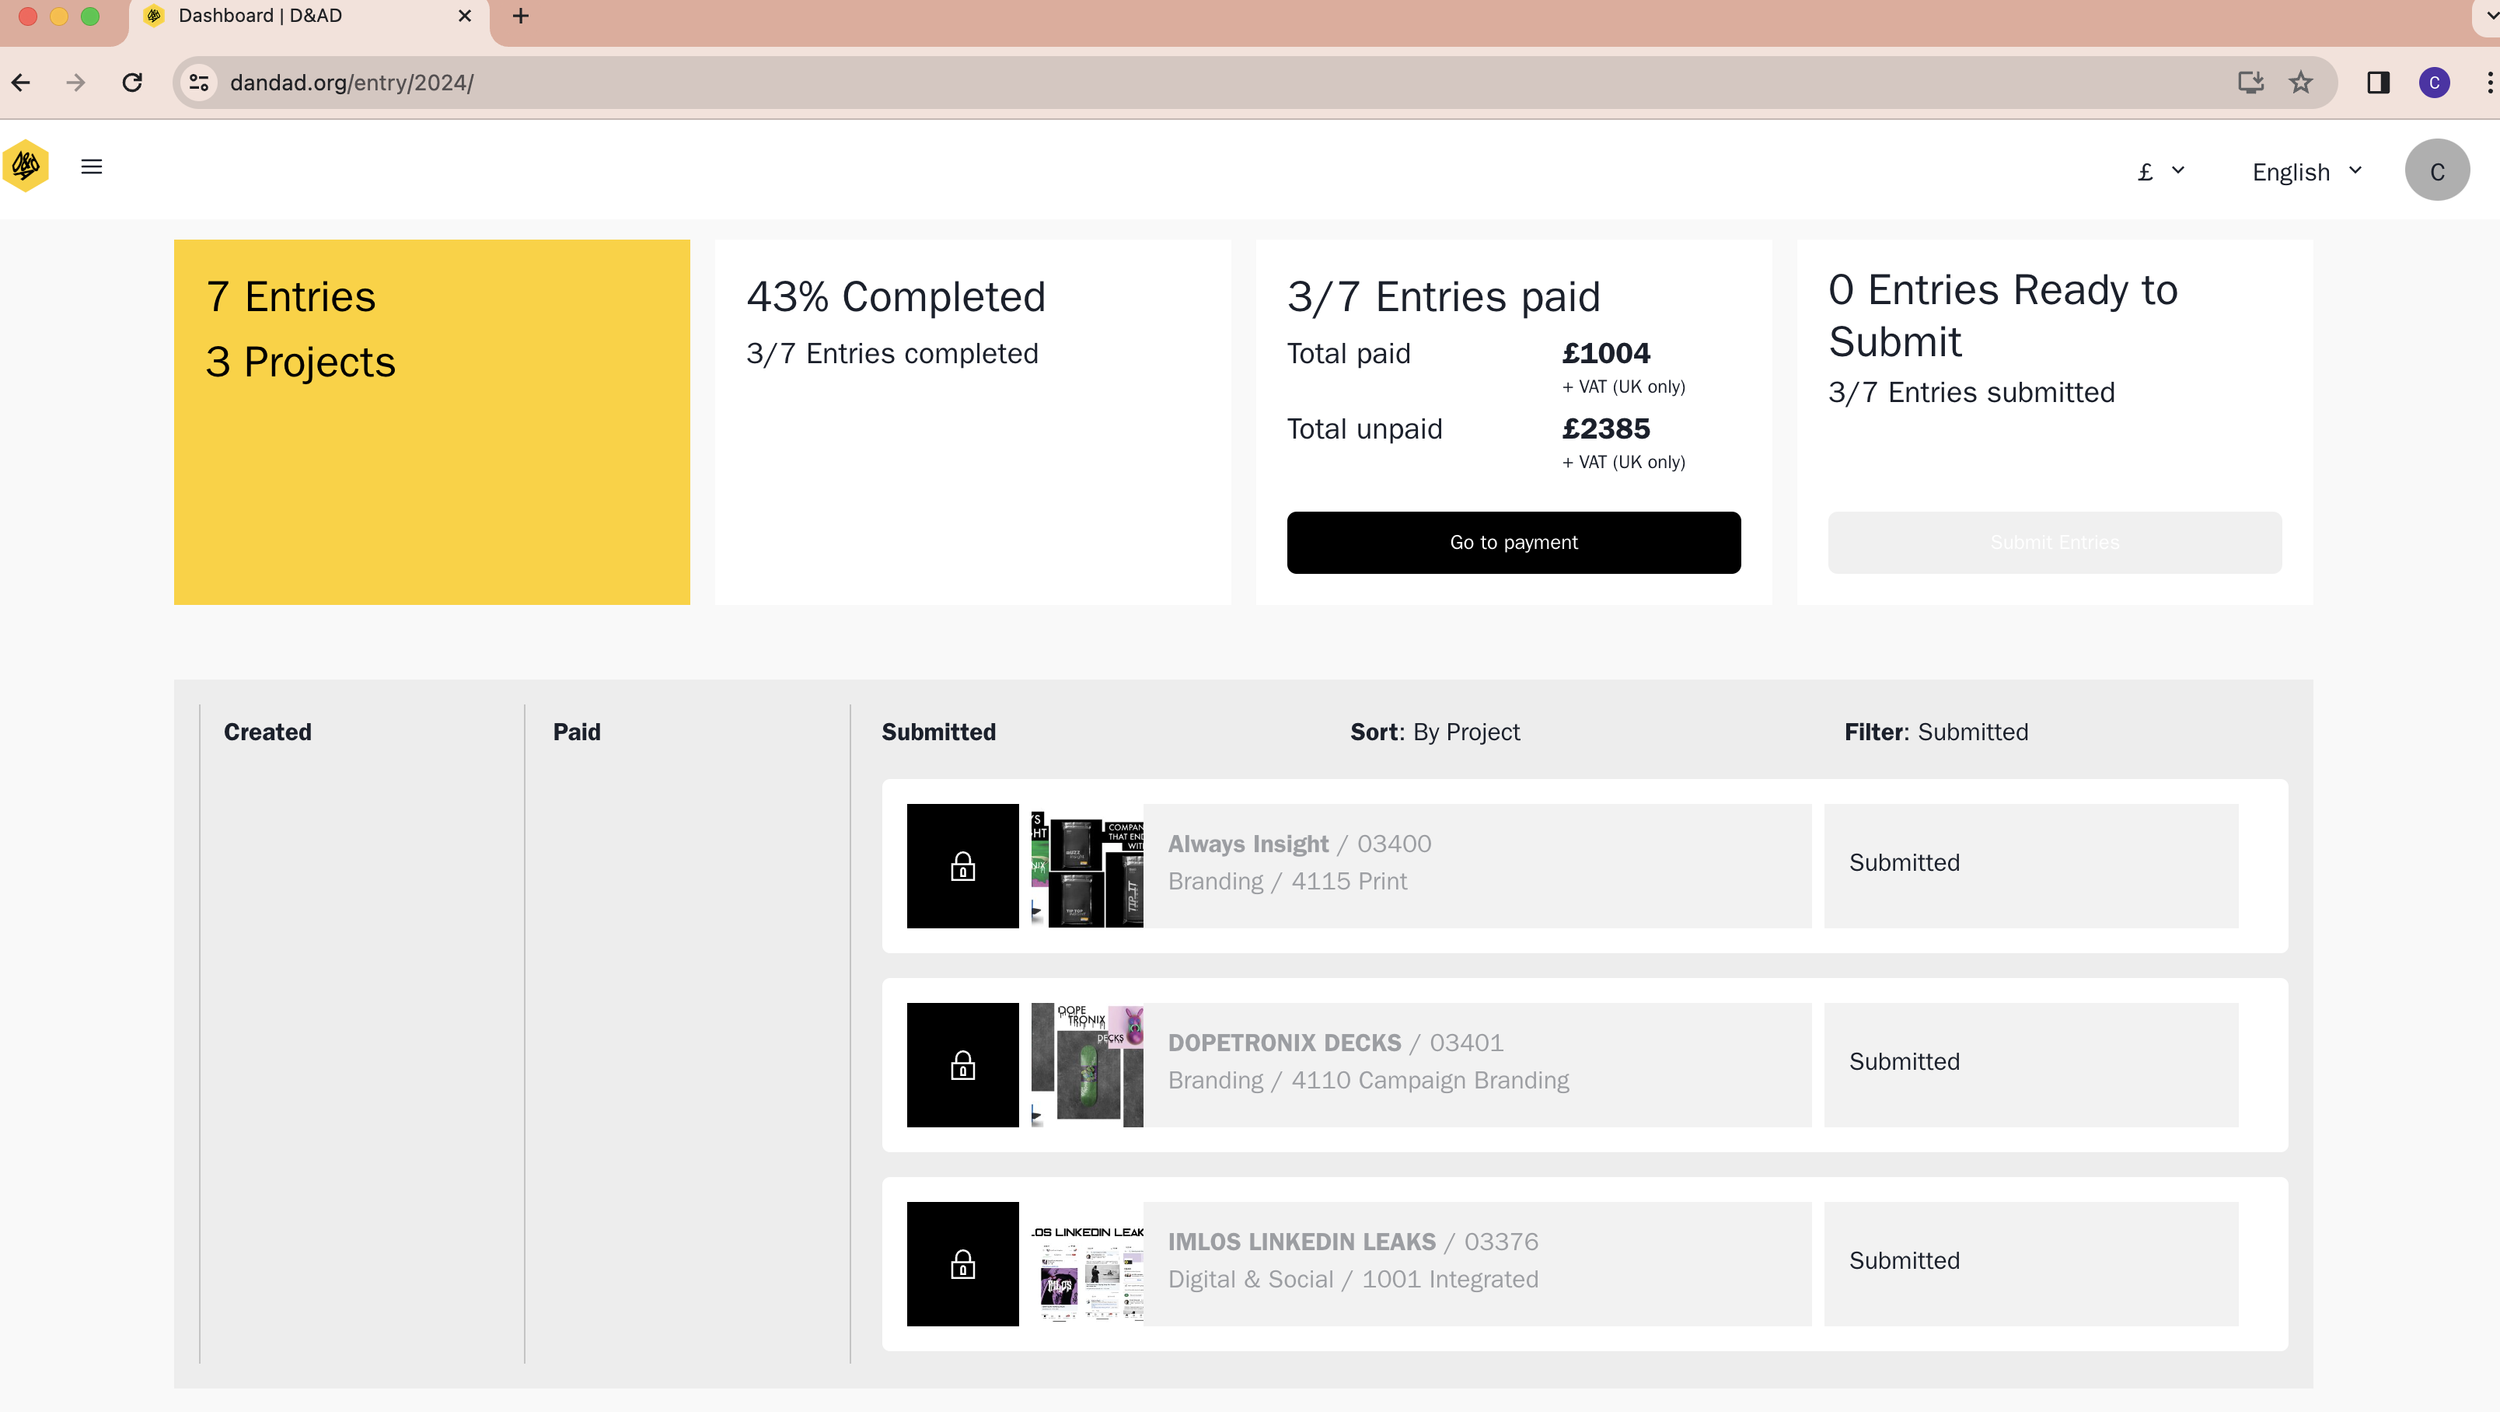This screenshot has width=2500, height=1412.
Task: Open the Always Insight entry link
Action: 1248,844
